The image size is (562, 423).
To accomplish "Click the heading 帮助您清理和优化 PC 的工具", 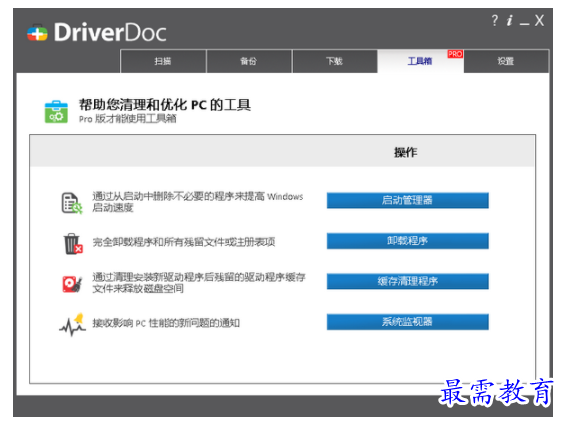I will [165, 105].
